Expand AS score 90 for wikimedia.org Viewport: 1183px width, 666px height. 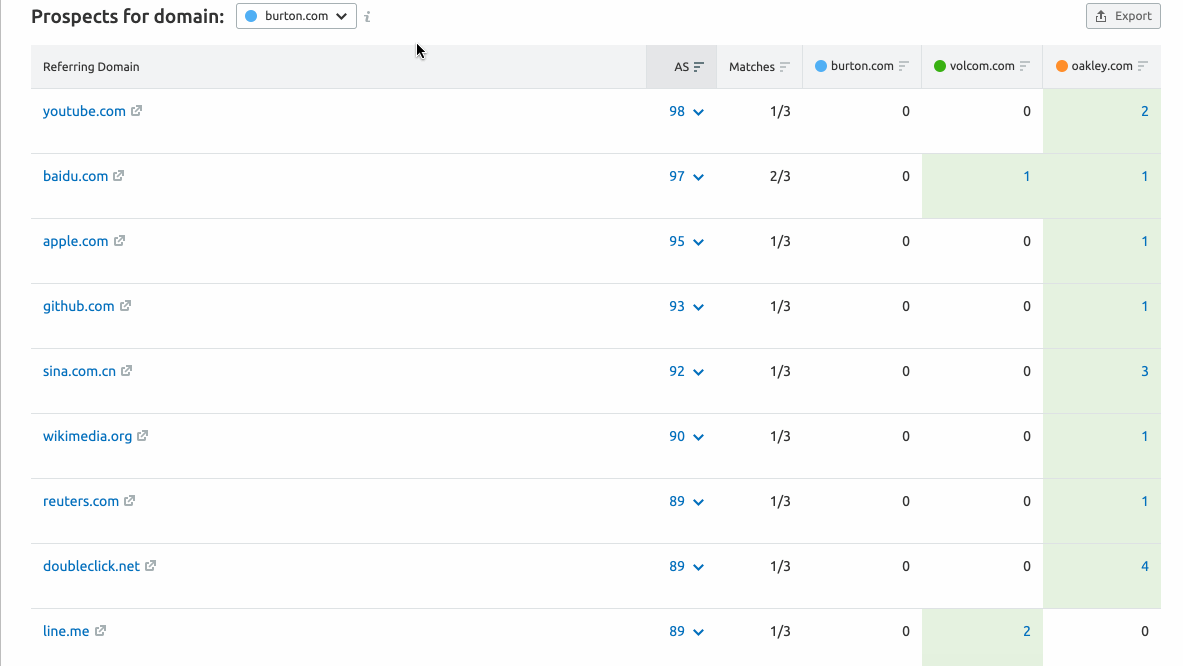(x=687, y=436)
